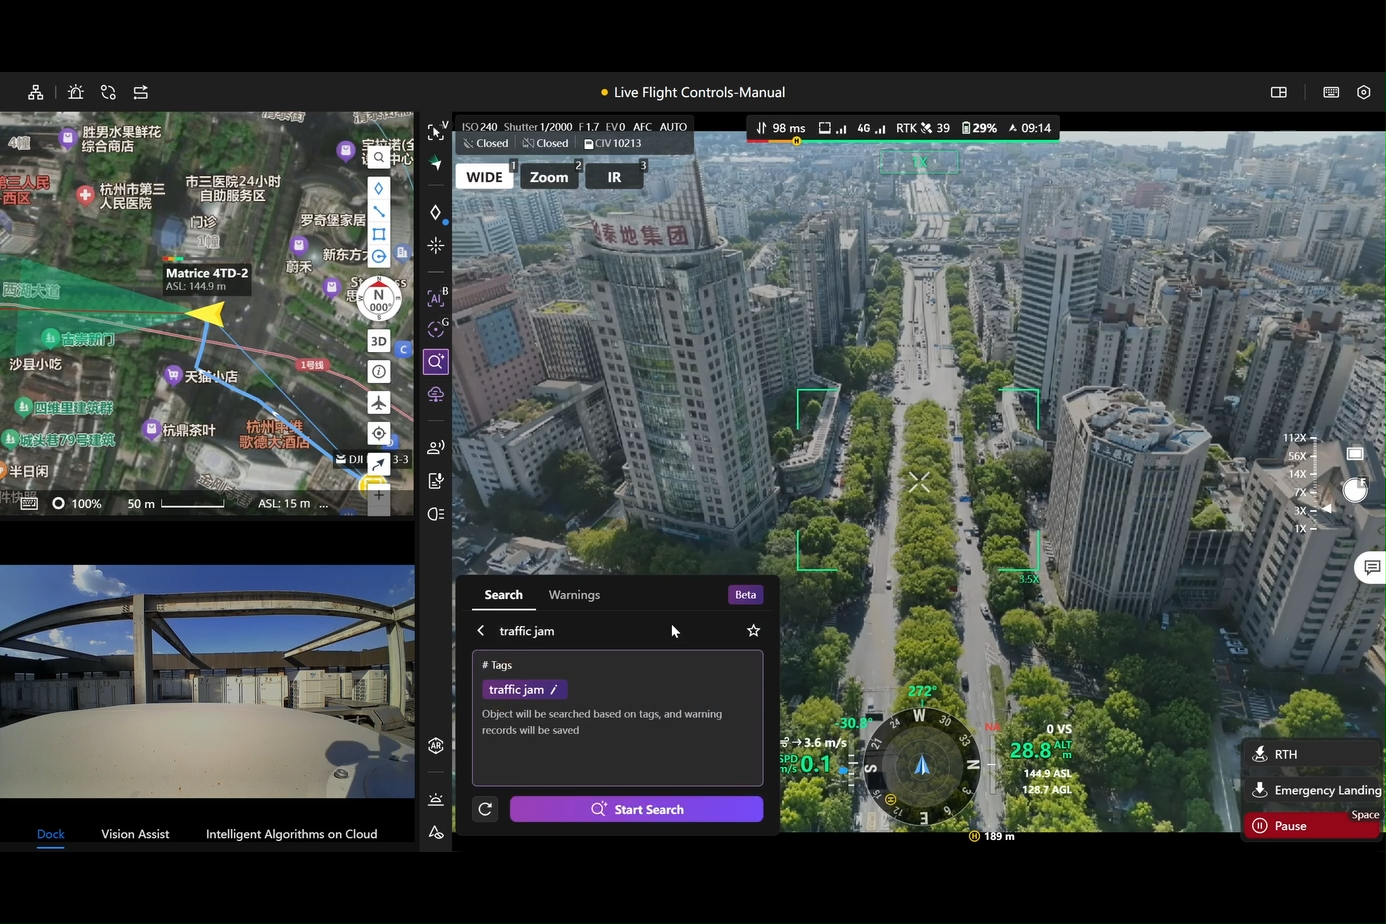1386x924 pixels.
Task: Toggle the map 3D view button
Action: coord(379,341)
